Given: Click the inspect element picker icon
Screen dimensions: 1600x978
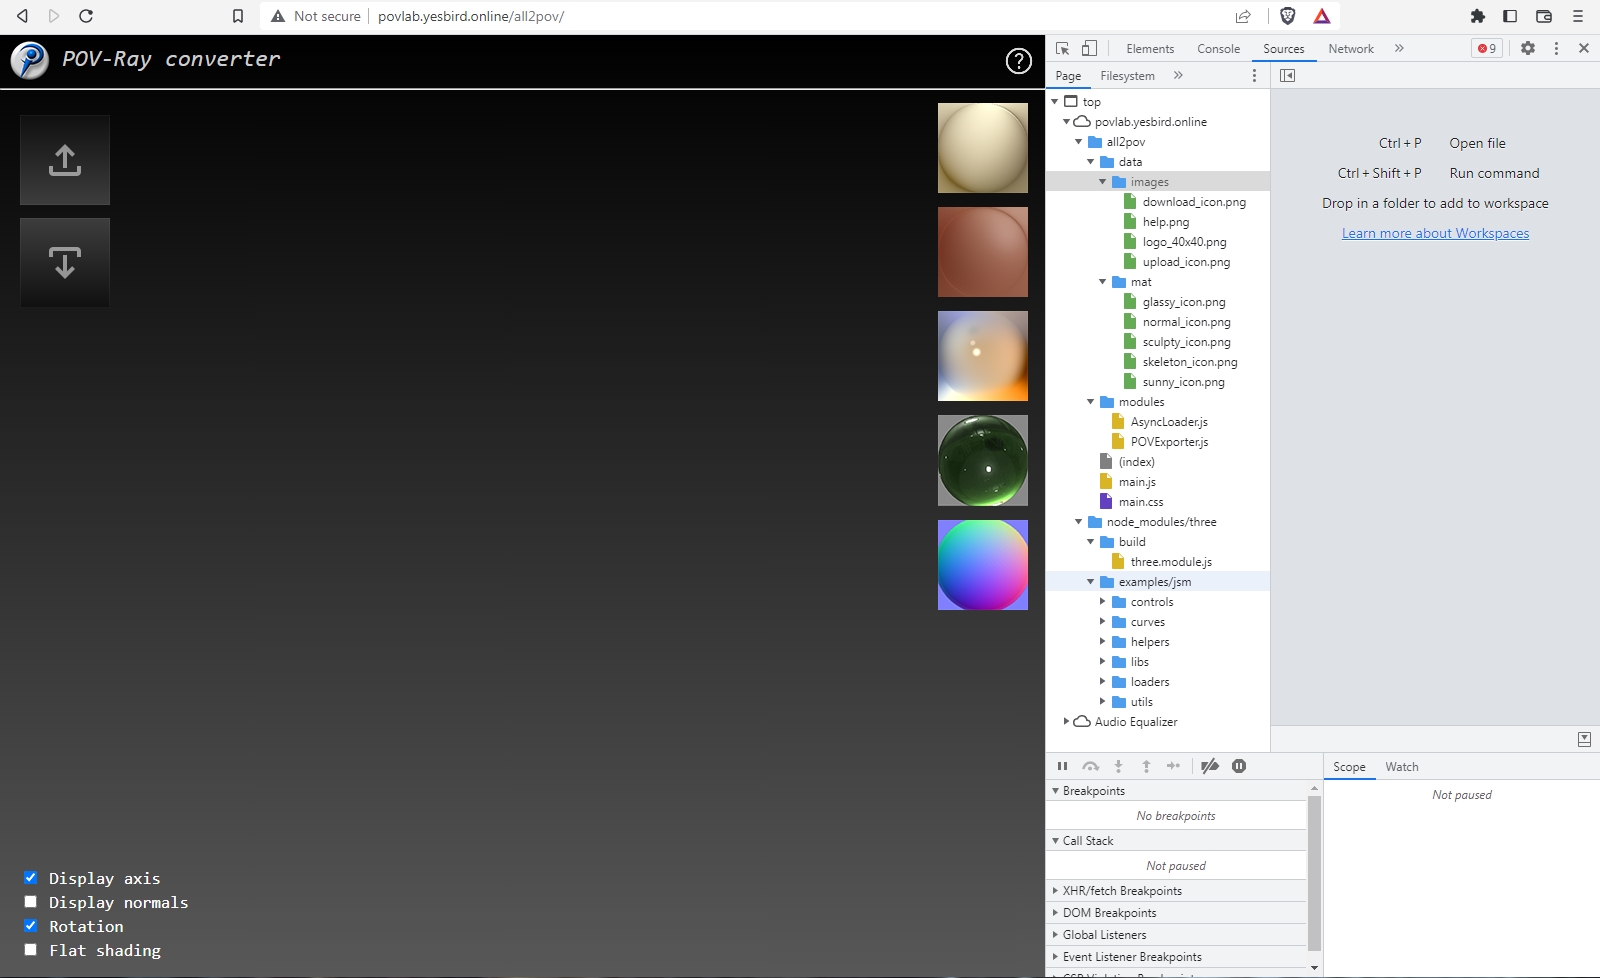Looking at the screenshot, I should [x=1062, y=48].
